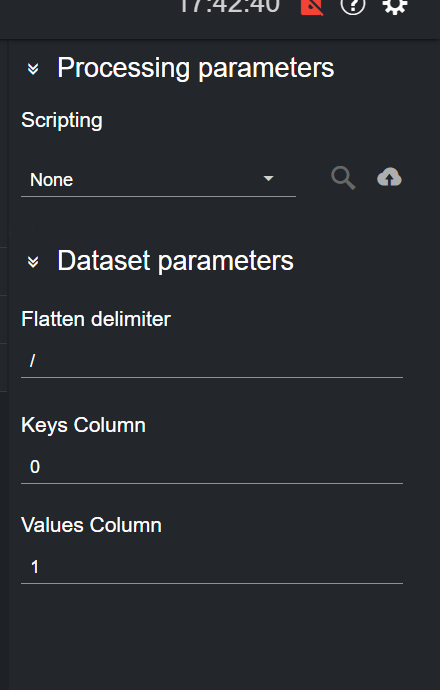The height and width of the screenshot is (690, 444).
Task: Select the 'None' value in Scripting selector
Action: [51, 180]
